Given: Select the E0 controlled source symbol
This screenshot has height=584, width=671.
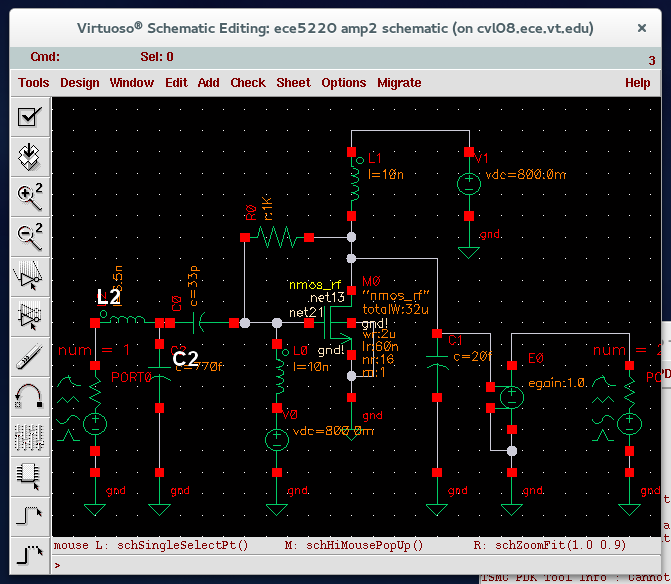Looking at the screenshot, I should click(x=508, y=397).
